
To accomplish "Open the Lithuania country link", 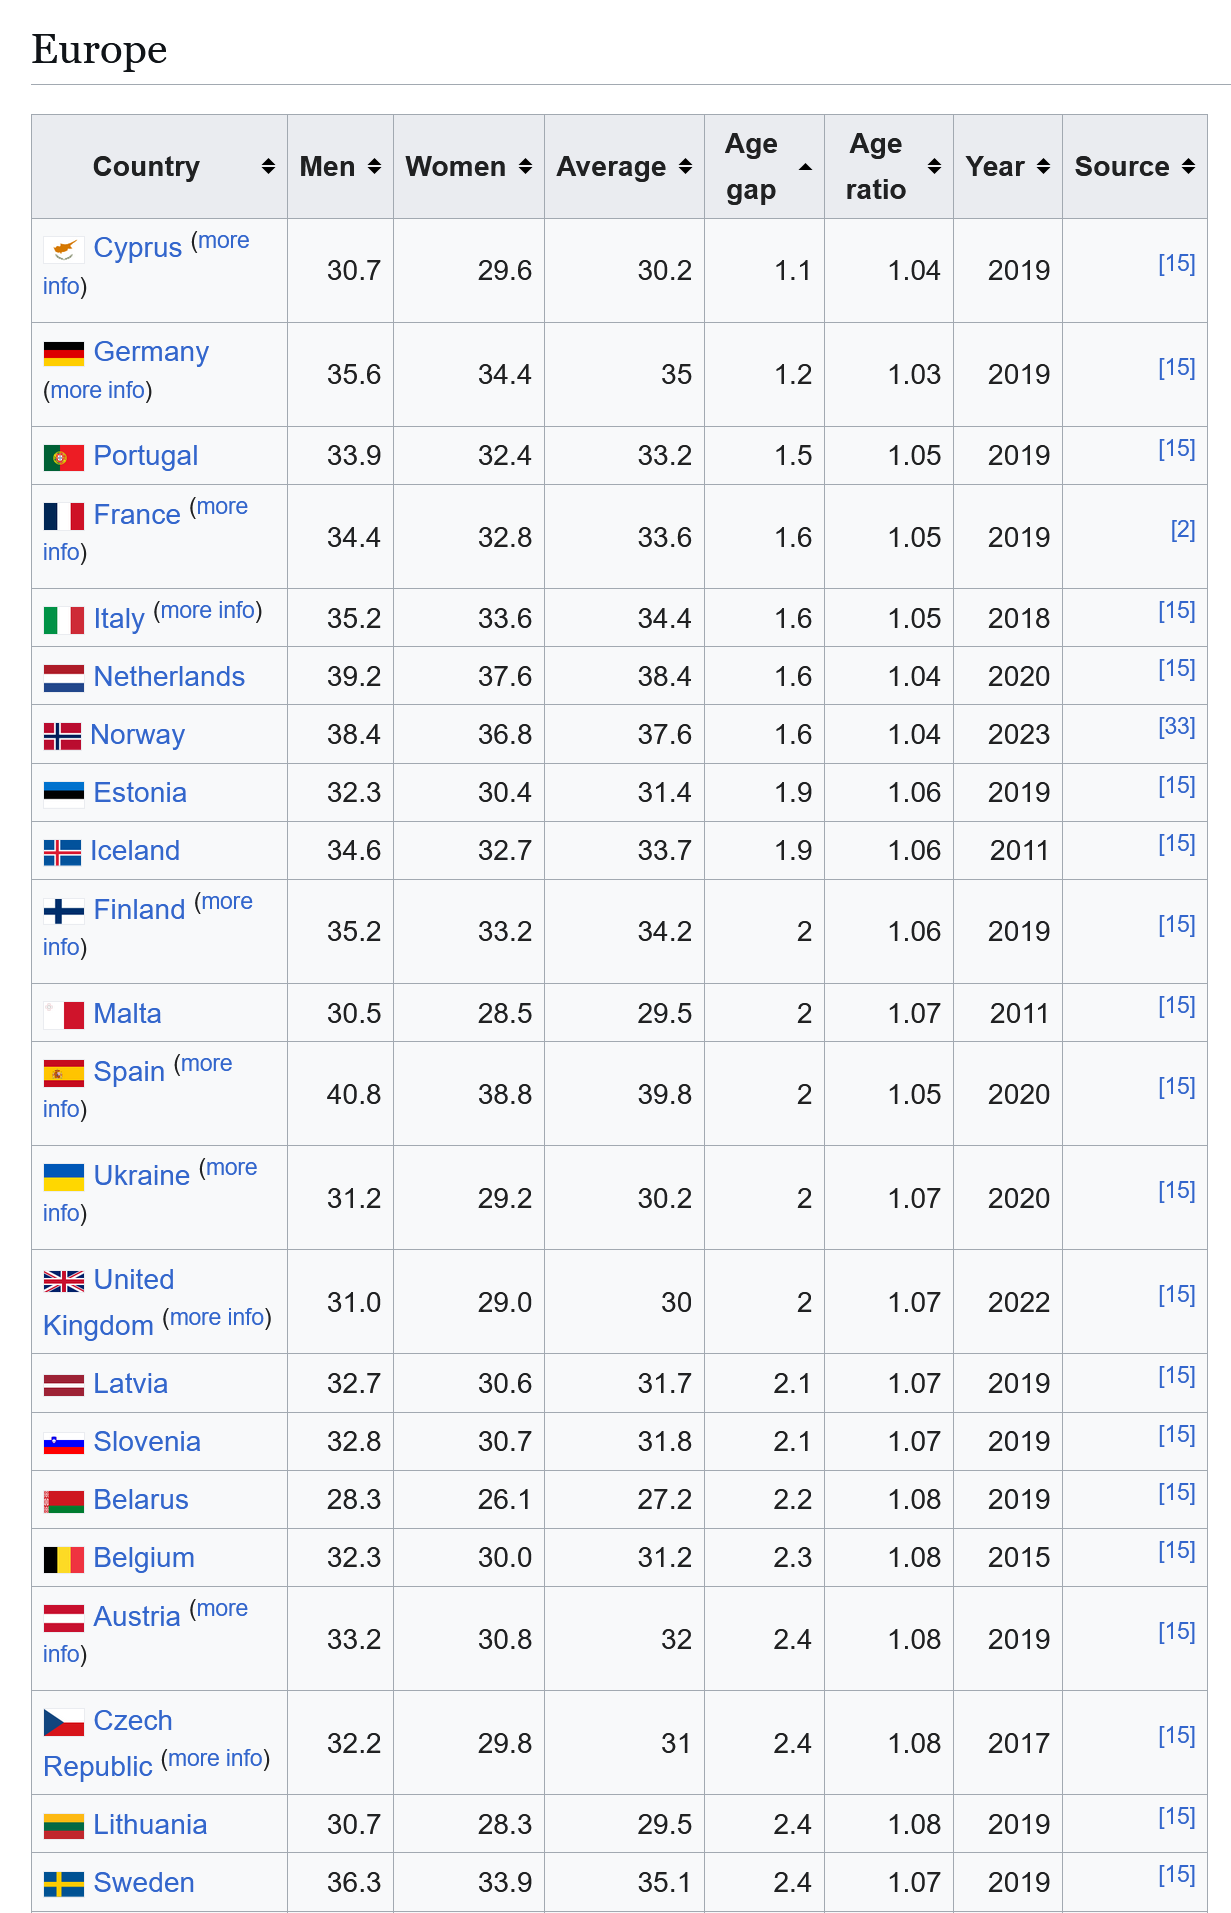I will point(150,1825).
